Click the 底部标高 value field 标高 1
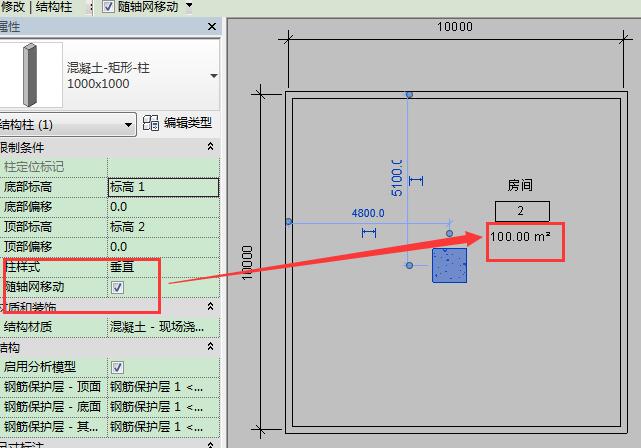641x448 pixels. pyautogui.click(x=163, y=187)
